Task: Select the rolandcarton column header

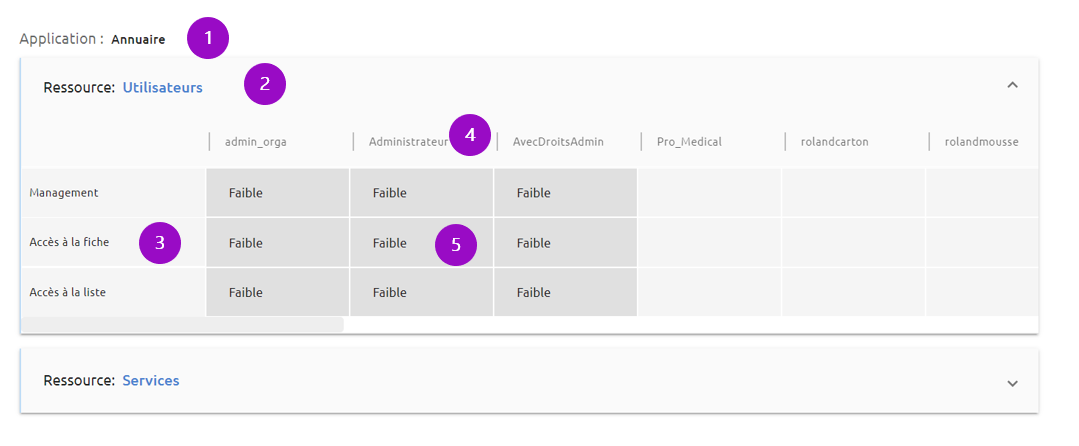Action: (835, 142)
